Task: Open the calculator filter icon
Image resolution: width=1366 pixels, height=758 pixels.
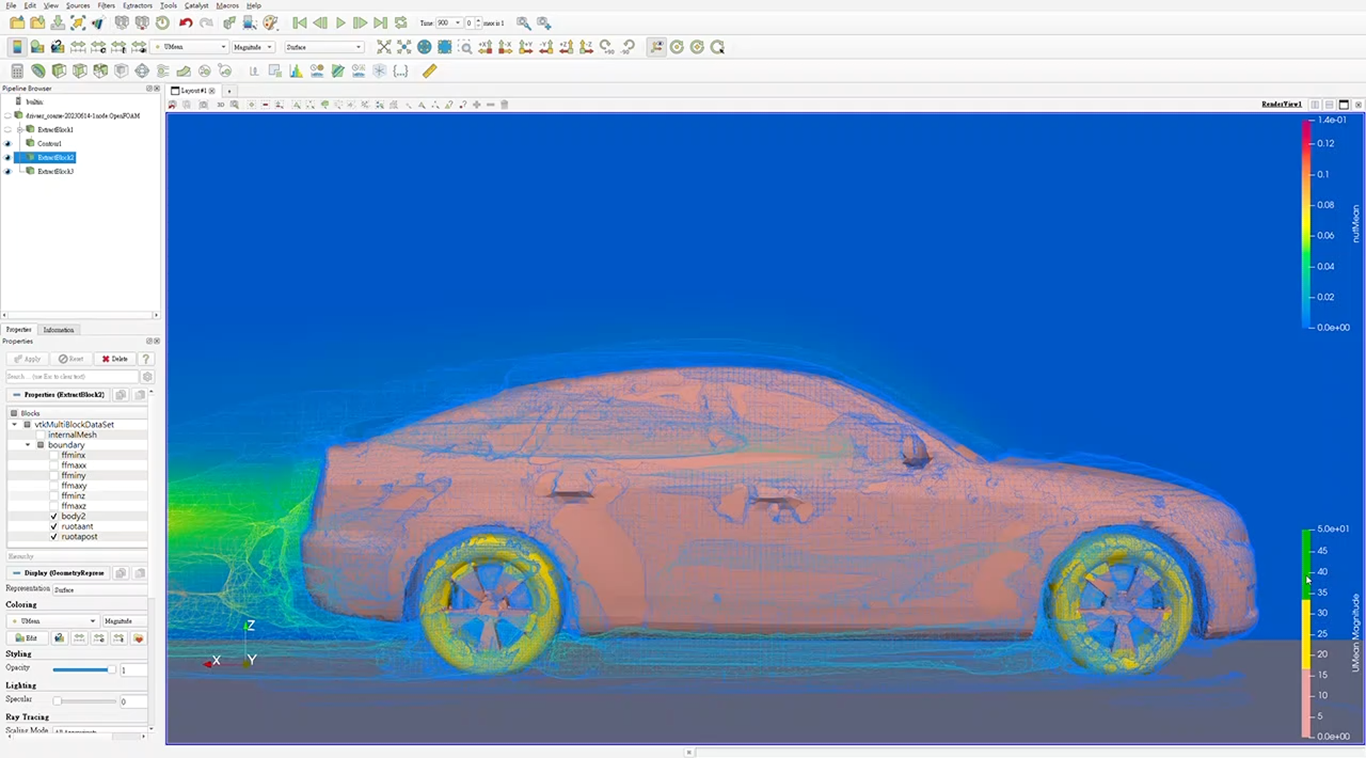Action: pyautogui.click(x=17, y=71)
